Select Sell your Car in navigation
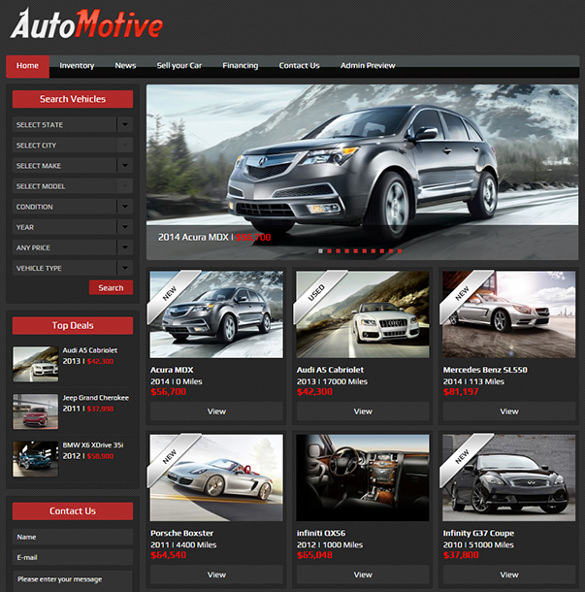The height and width of the screenshot is (592, 585). tap(179, 66)
